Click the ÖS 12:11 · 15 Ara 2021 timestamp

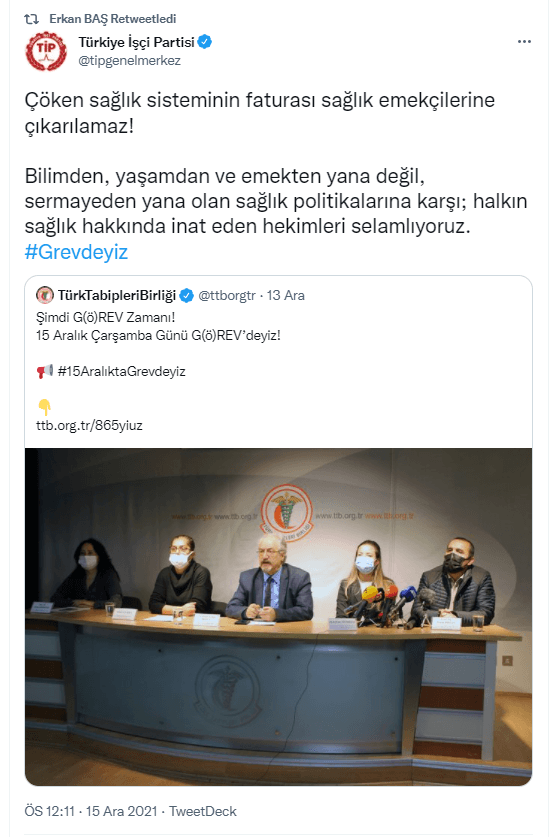[91, 811]
